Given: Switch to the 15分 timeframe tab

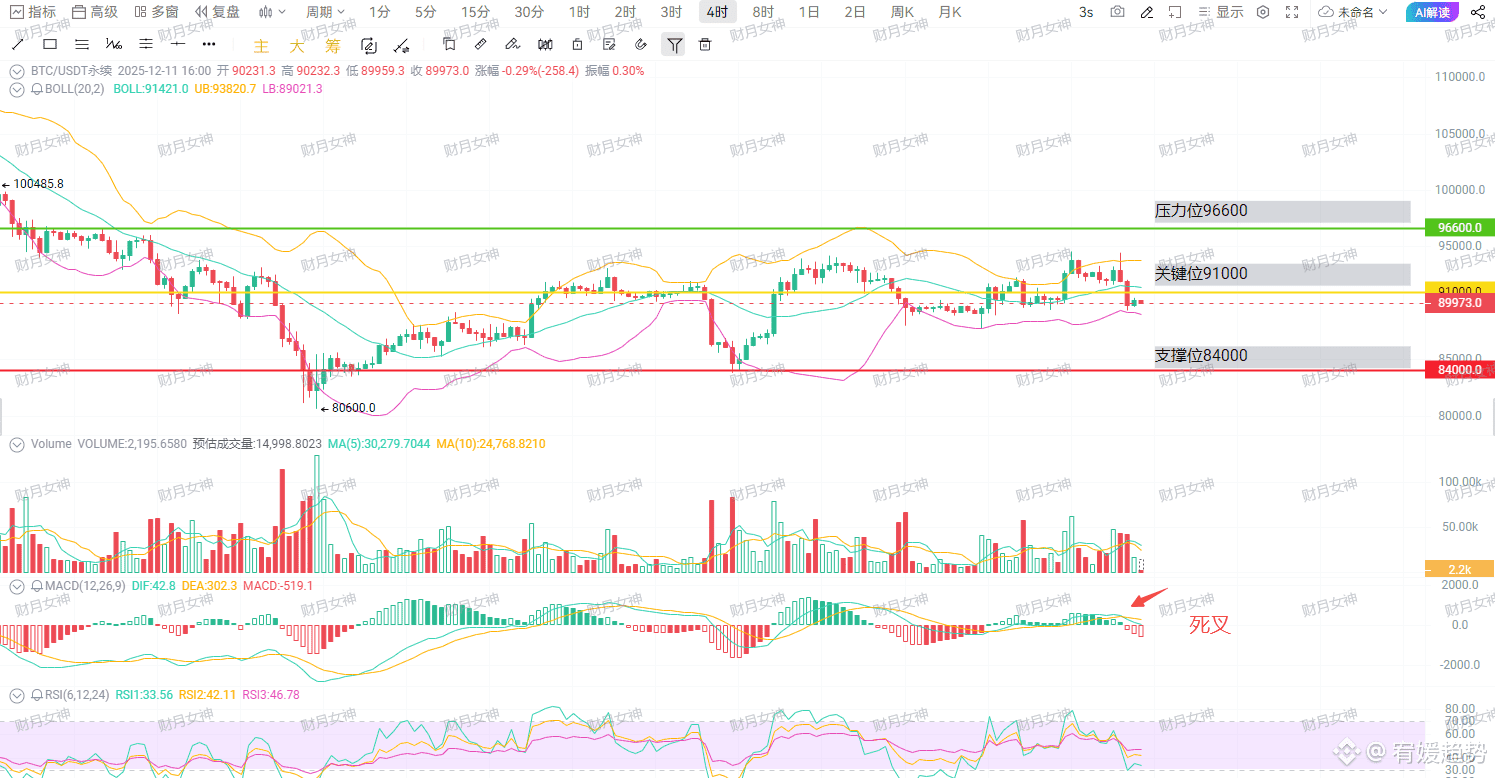Looking at the screenshot, I should click(475, 12).
